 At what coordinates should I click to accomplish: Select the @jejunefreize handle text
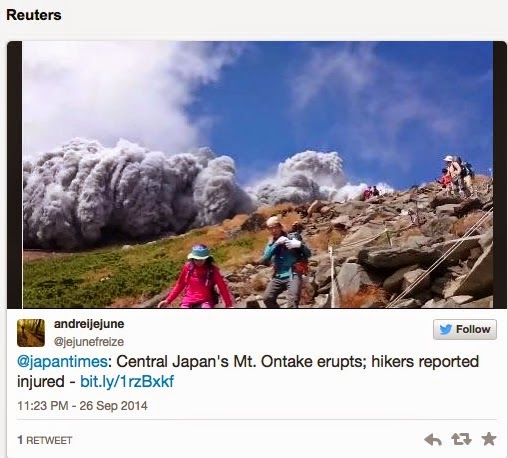89,342
